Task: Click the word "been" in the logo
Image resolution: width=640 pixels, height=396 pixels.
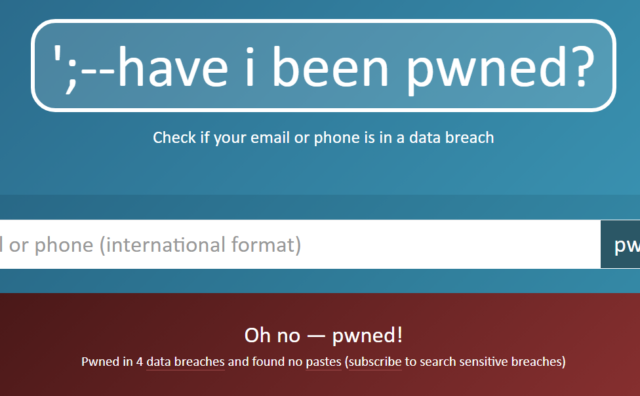Action: pyautogui.click(x=330, y=66)
